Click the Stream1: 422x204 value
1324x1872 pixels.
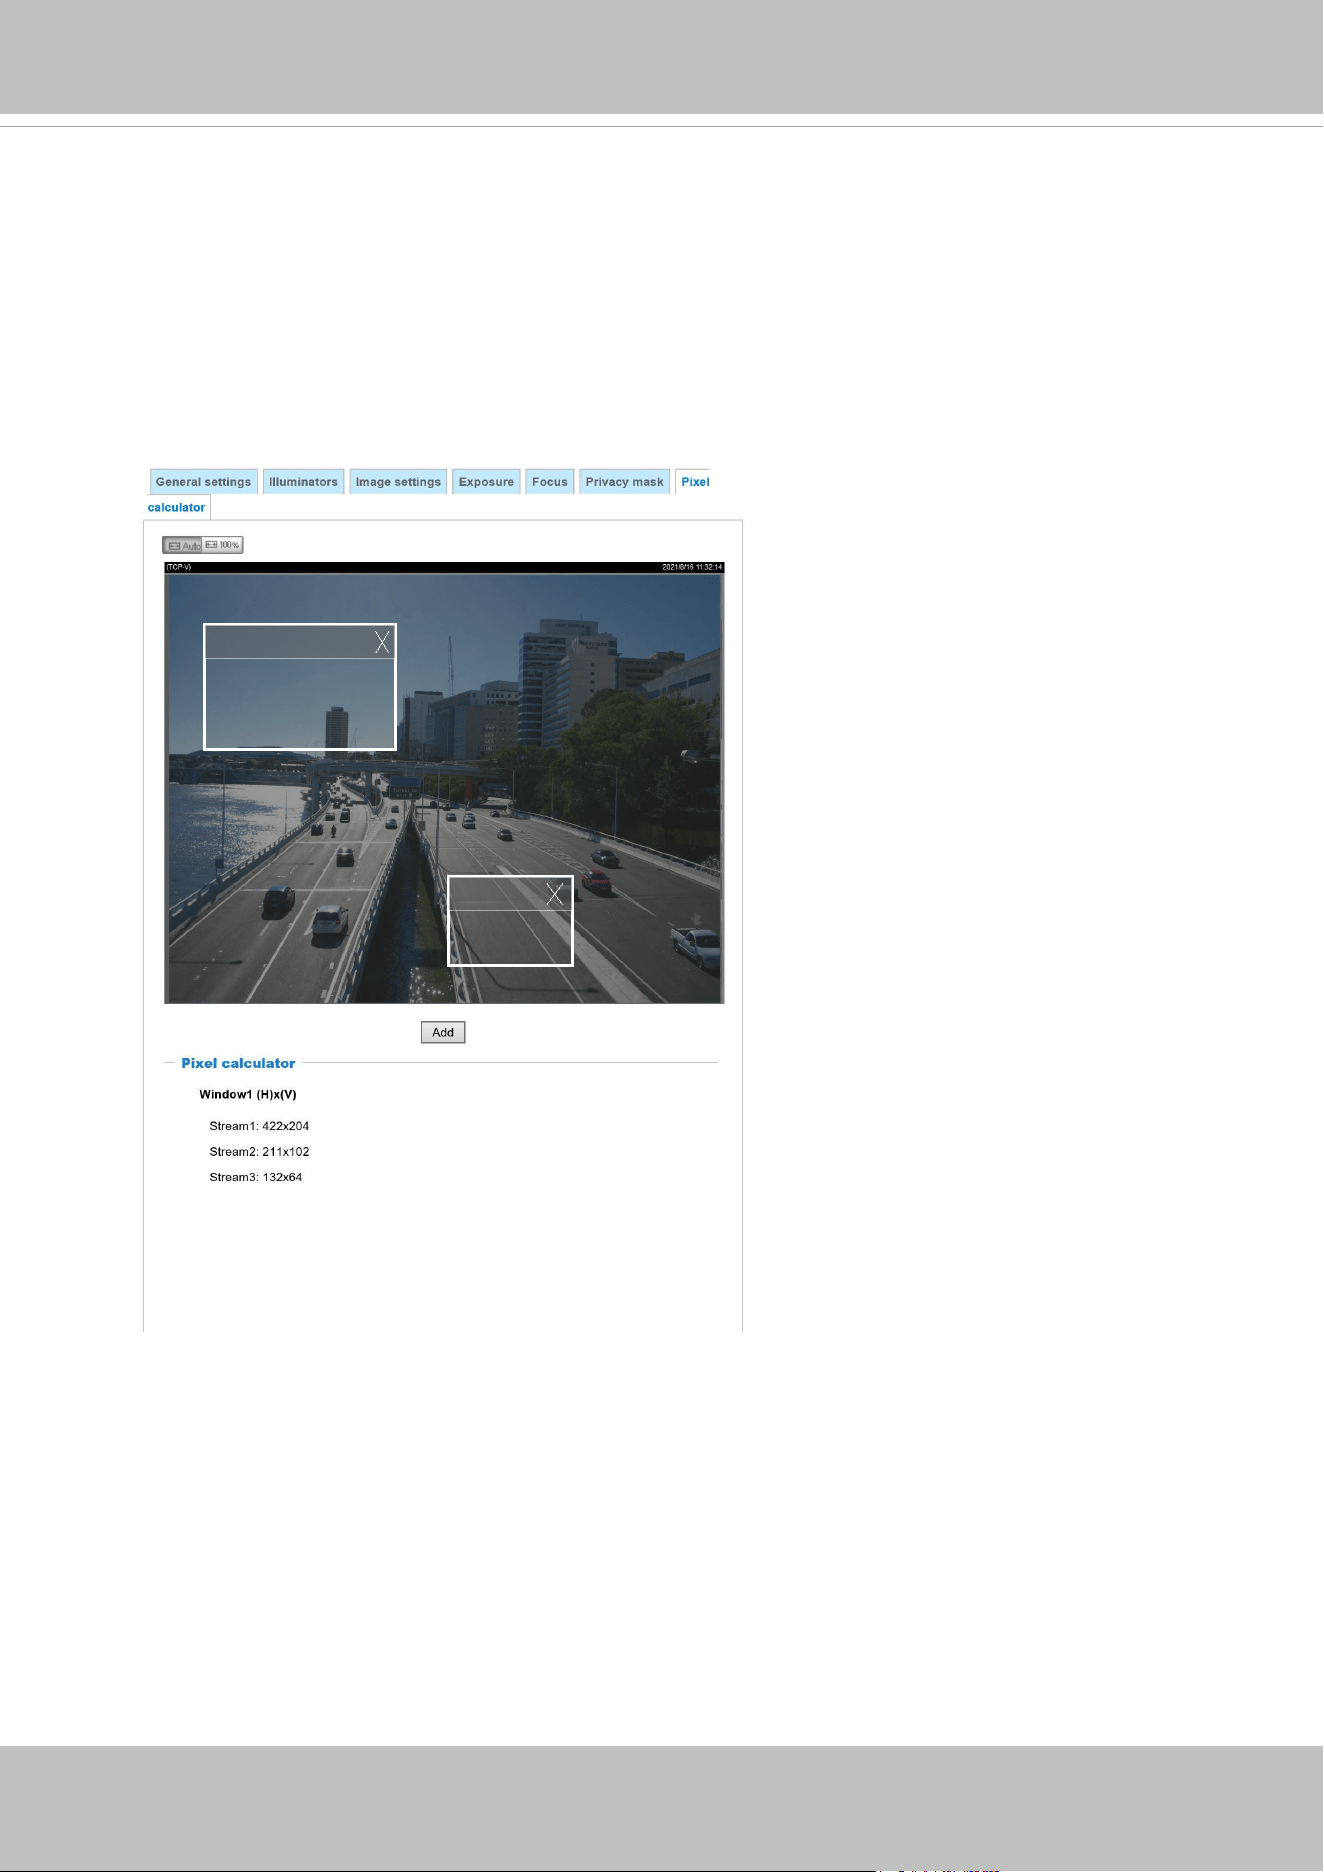click(x=259, y=1126)
